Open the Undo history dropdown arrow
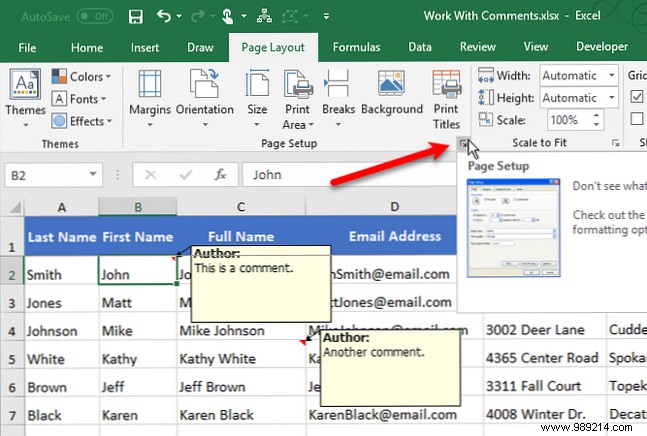Image resolution: width=647 pixels, height=436 pixels. click(179, 16)
